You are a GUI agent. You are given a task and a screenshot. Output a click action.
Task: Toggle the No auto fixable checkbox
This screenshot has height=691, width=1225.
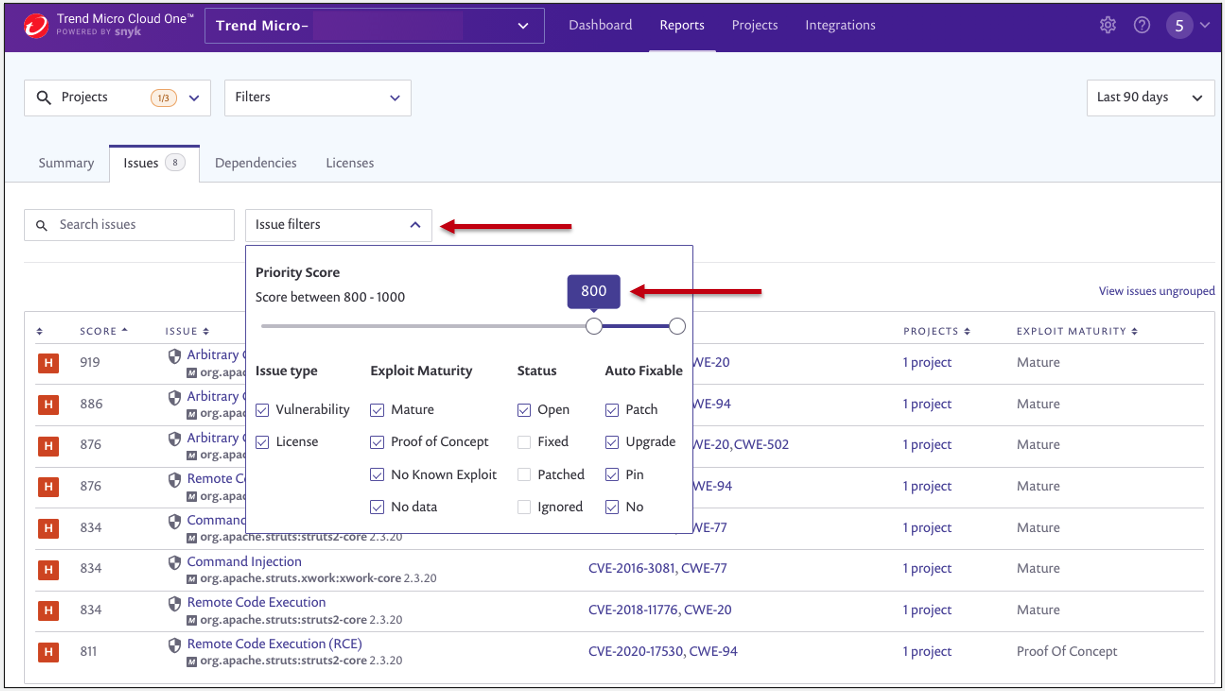coord(612,507)
